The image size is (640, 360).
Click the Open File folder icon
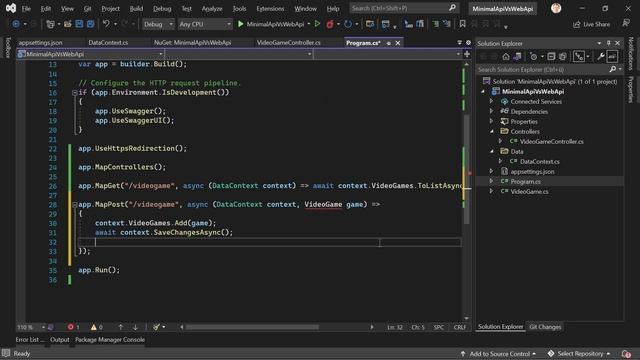(x=68, y=24)
